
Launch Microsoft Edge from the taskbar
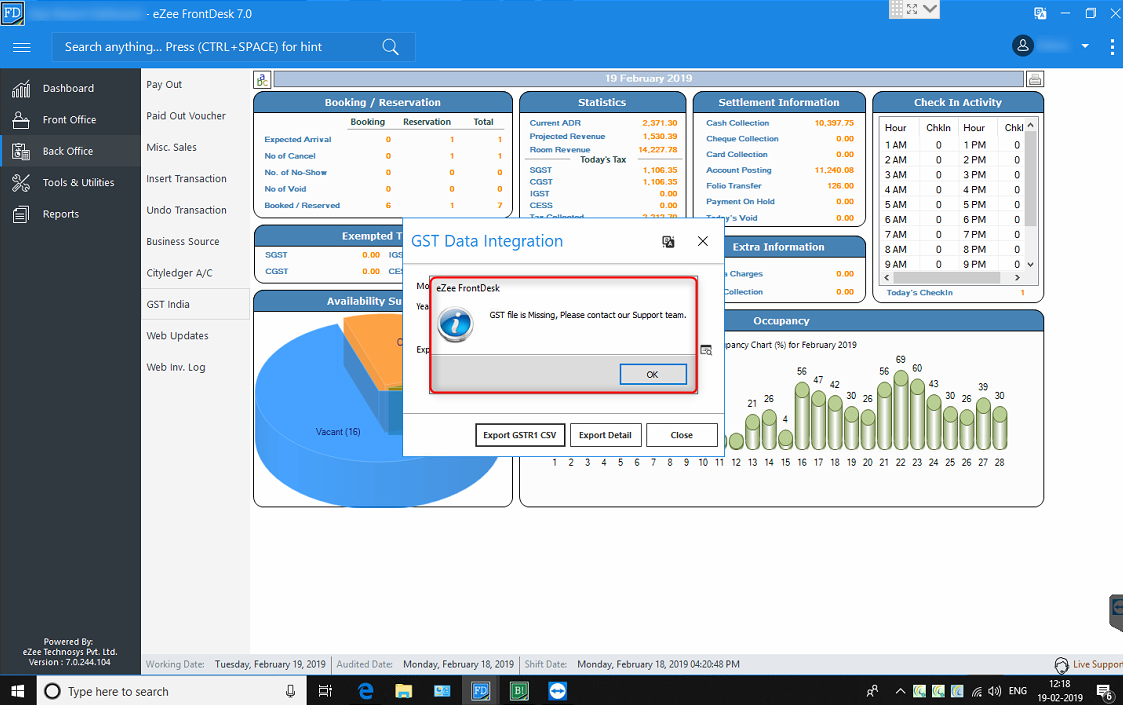(x=366, y=691)
